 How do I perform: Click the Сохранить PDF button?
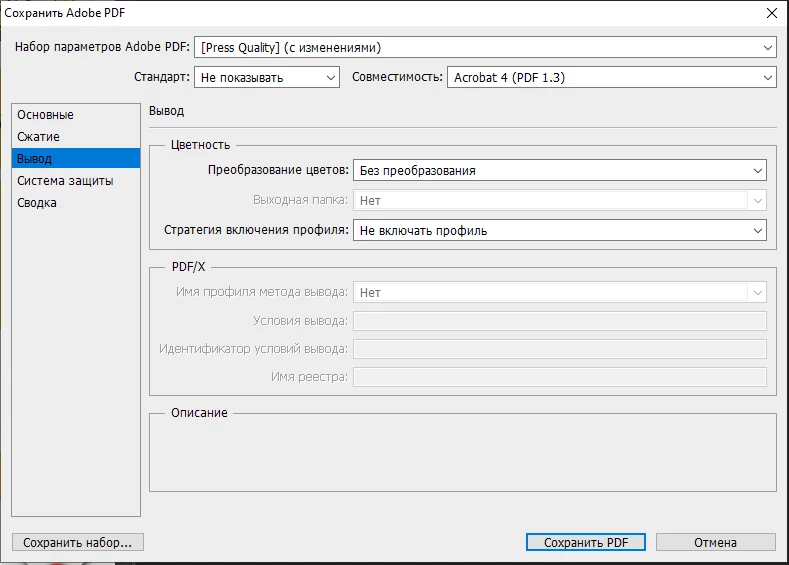tap(586, 542)
